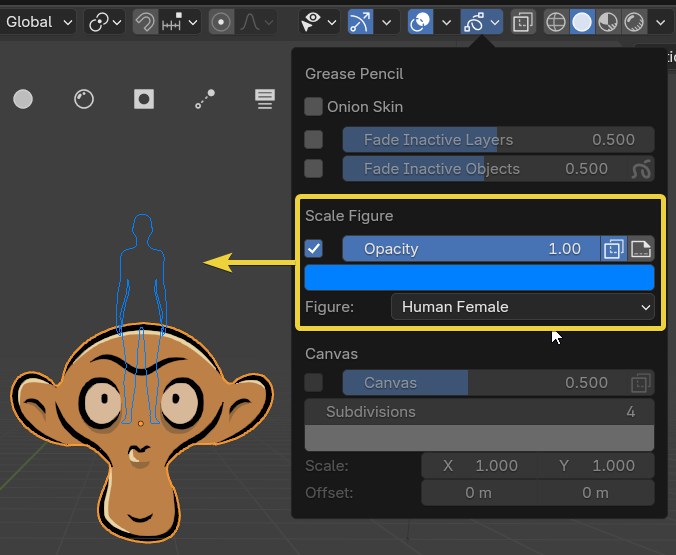Switch to material preview shading

coord(608,22)
